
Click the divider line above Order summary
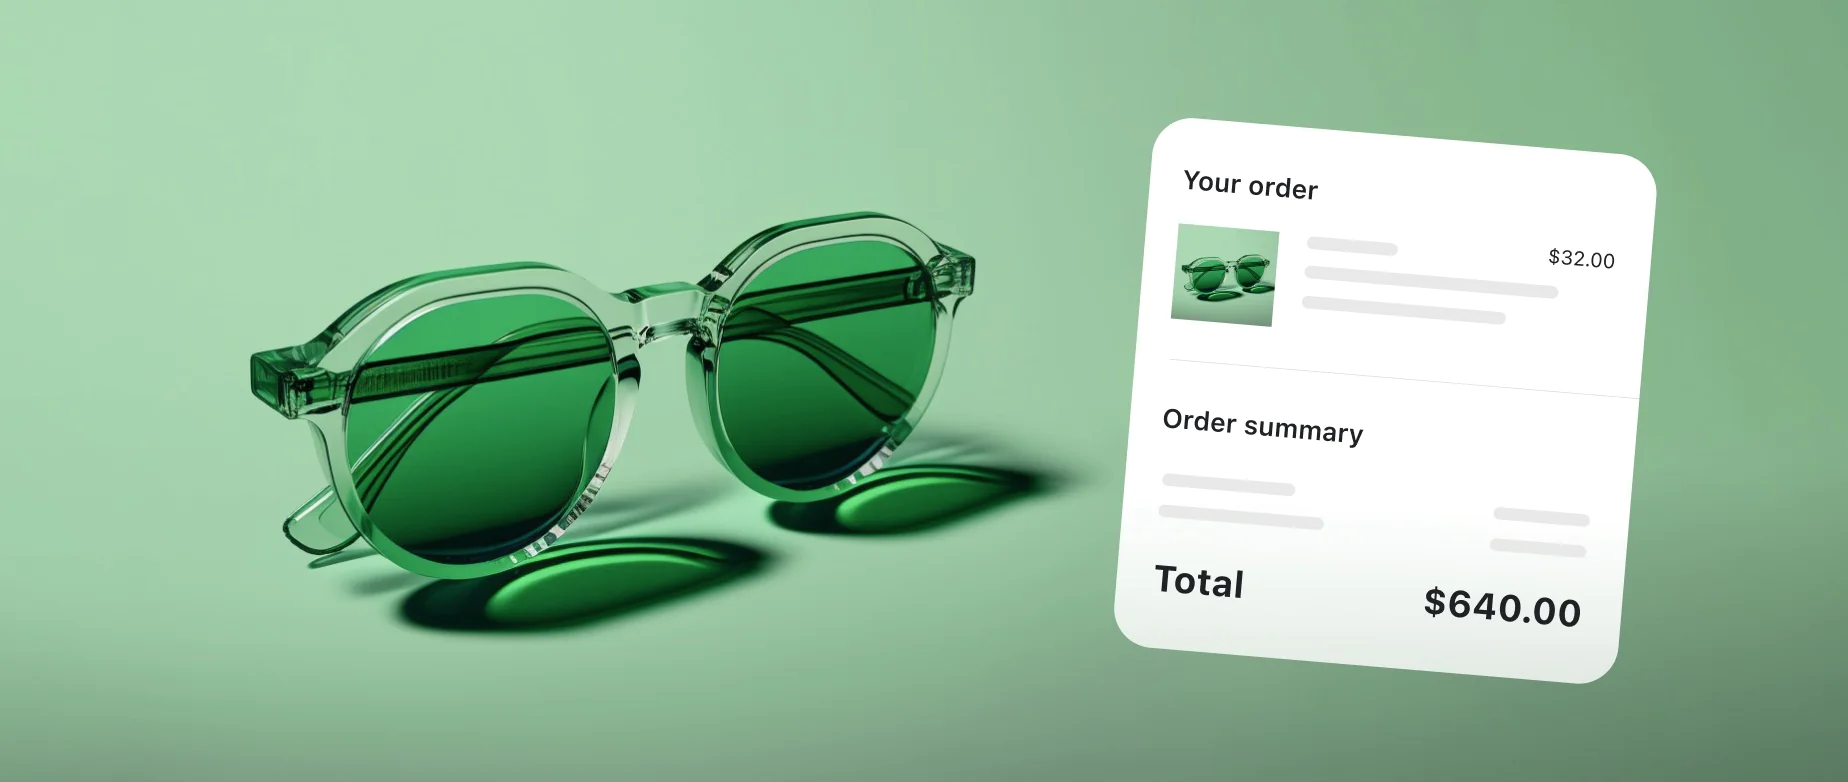pyautogui.click(x=1404, y=378)
